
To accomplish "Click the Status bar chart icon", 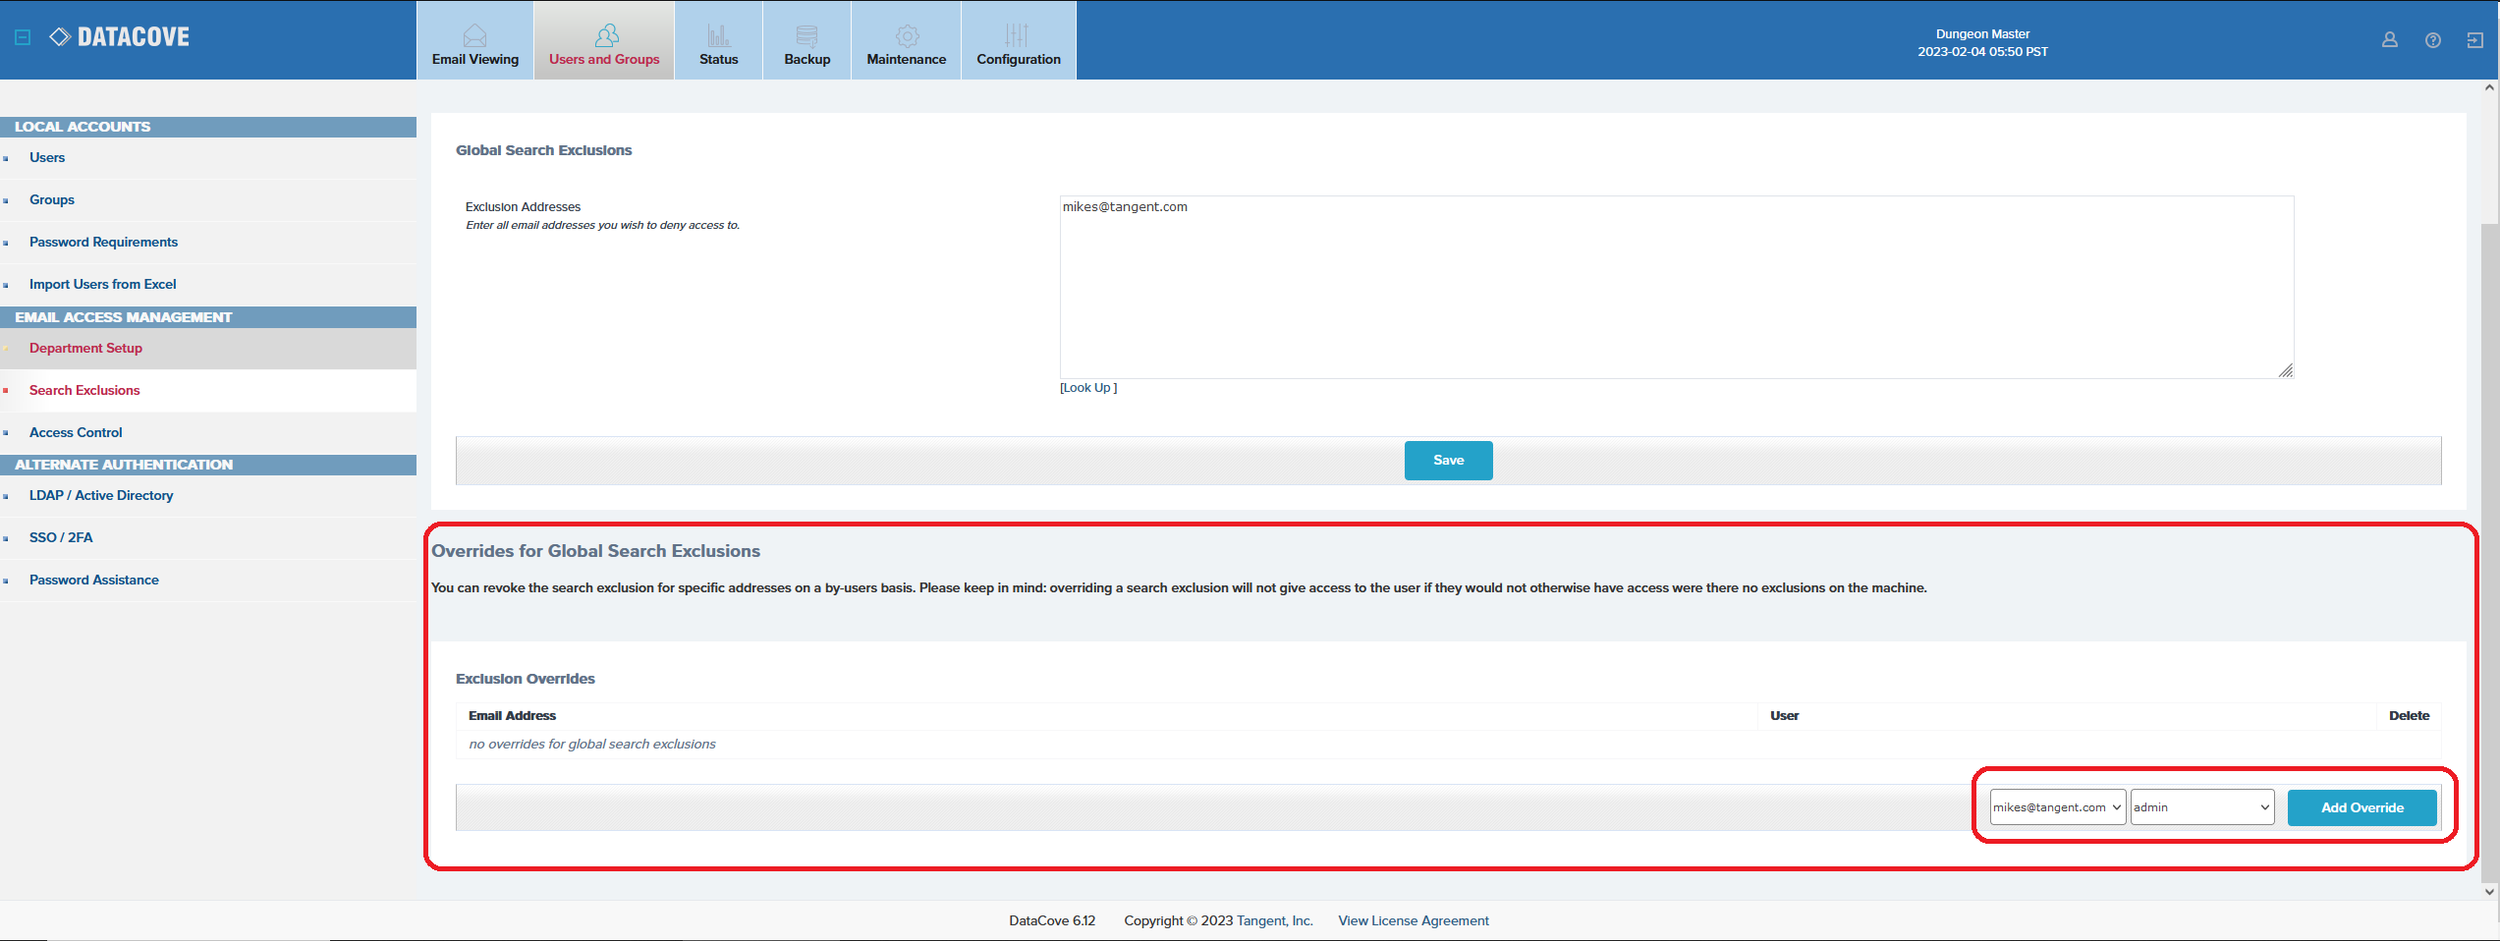I will [718, 36].
